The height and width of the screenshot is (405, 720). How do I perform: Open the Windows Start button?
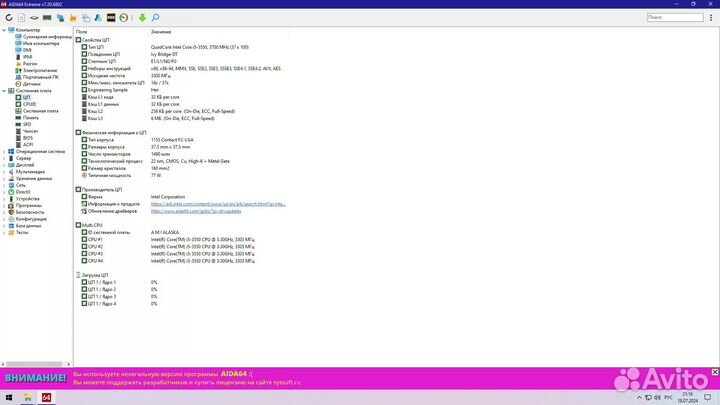(x=9, y=397)
